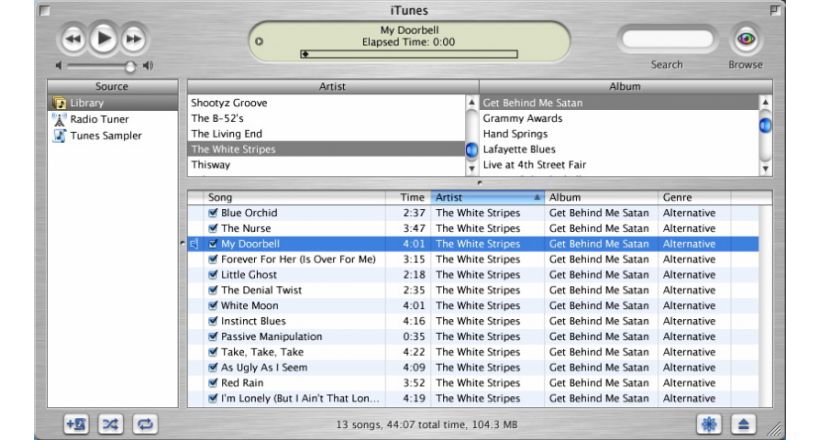Click the small circle toggle in the display
This screenshot has width=820, height=440.
point(259,41)
